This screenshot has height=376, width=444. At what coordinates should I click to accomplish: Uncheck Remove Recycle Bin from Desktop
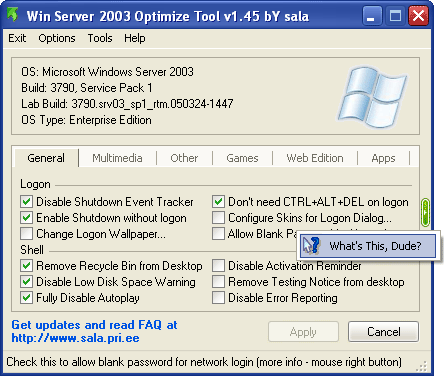26,266
